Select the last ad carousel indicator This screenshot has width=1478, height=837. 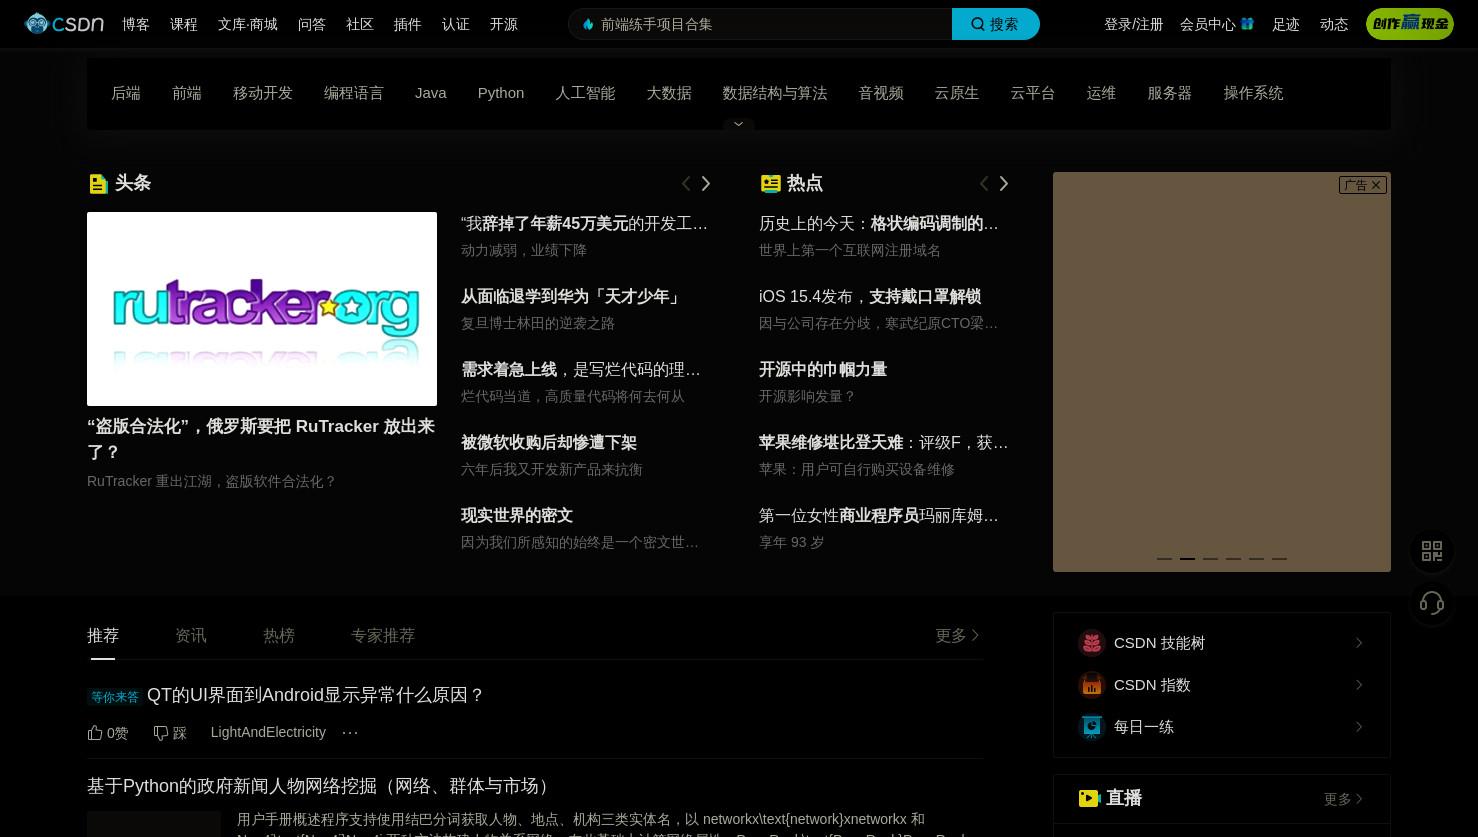[x=1279, y=559]
